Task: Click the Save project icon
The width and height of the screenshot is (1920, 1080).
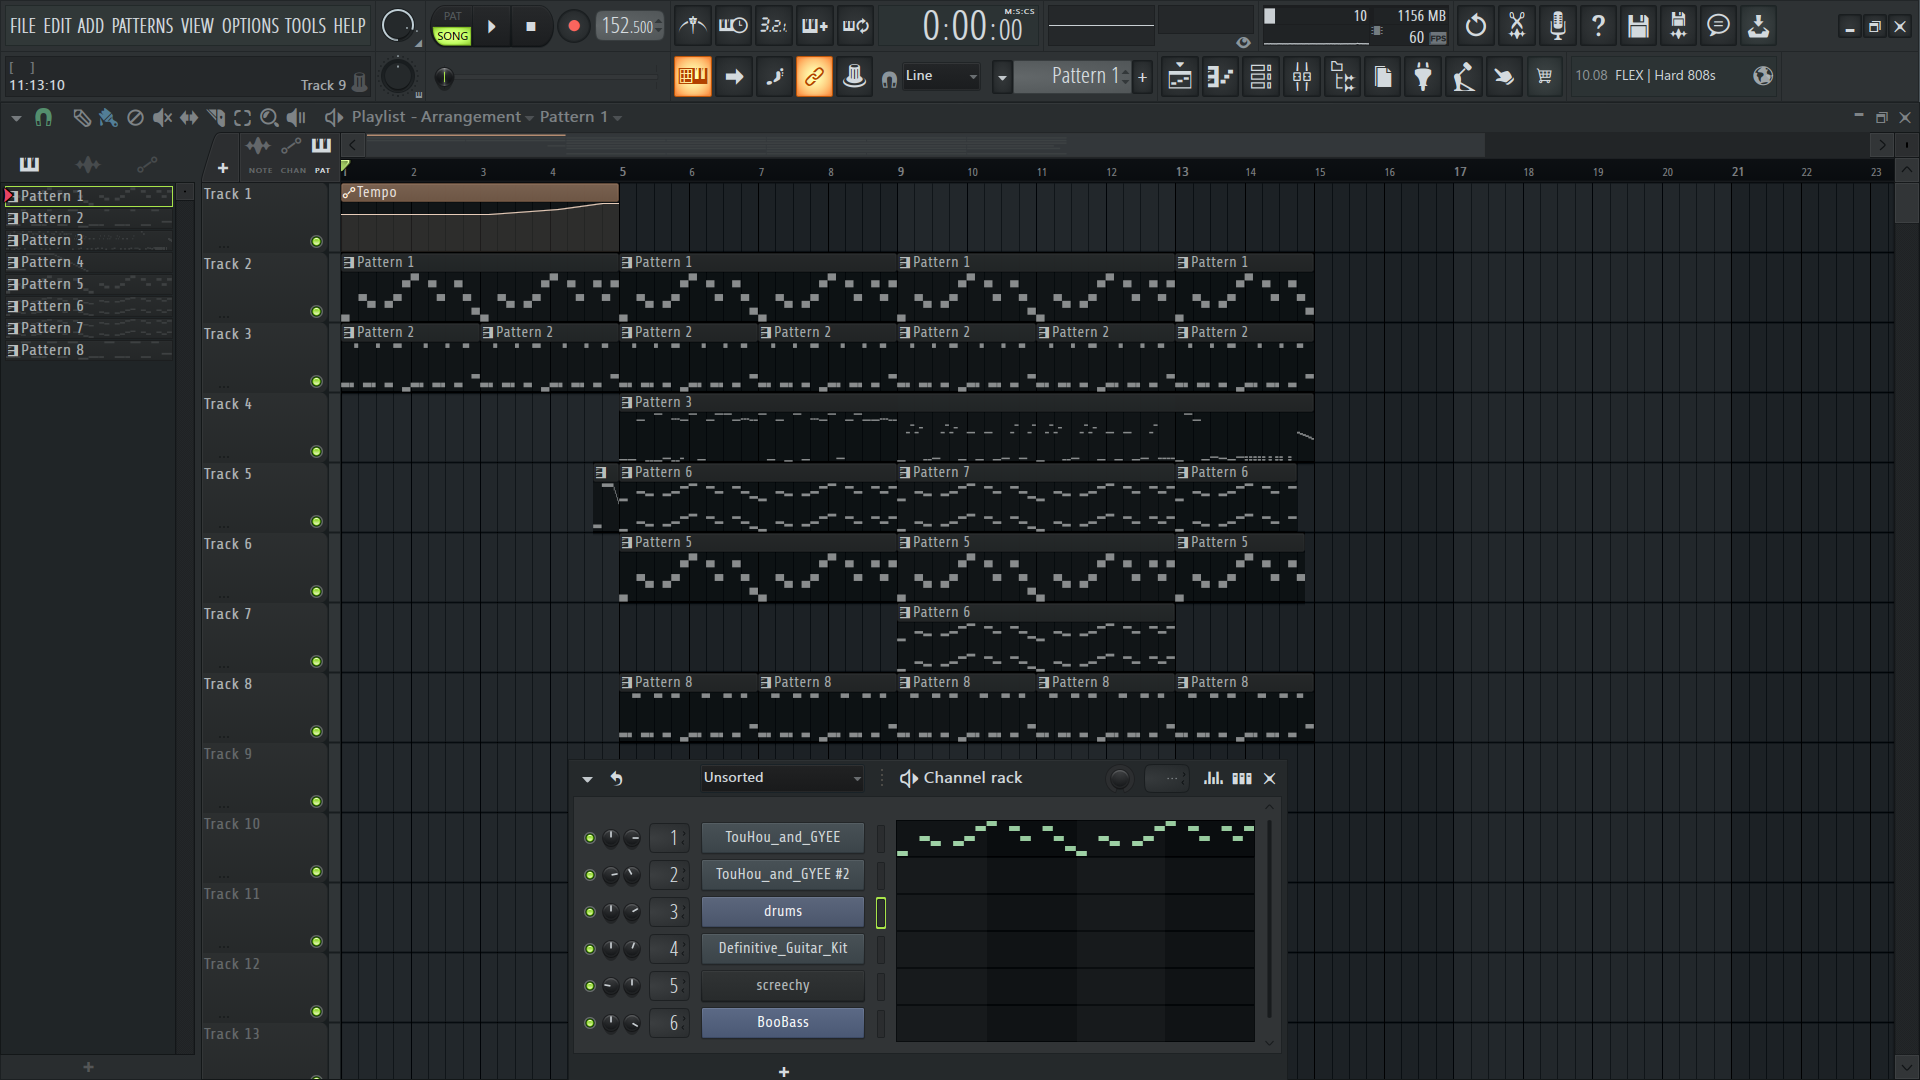Action: (1637, 26)
